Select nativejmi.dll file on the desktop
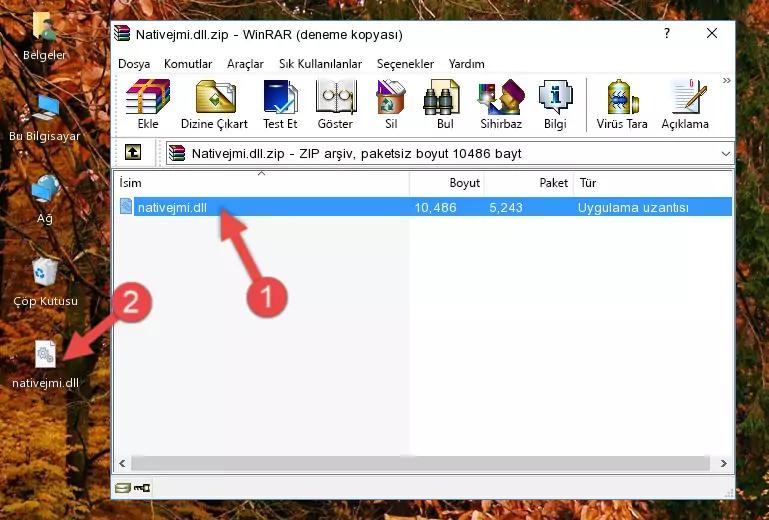Viewport: 769px width, 520px height. click(x=45, y=365)
